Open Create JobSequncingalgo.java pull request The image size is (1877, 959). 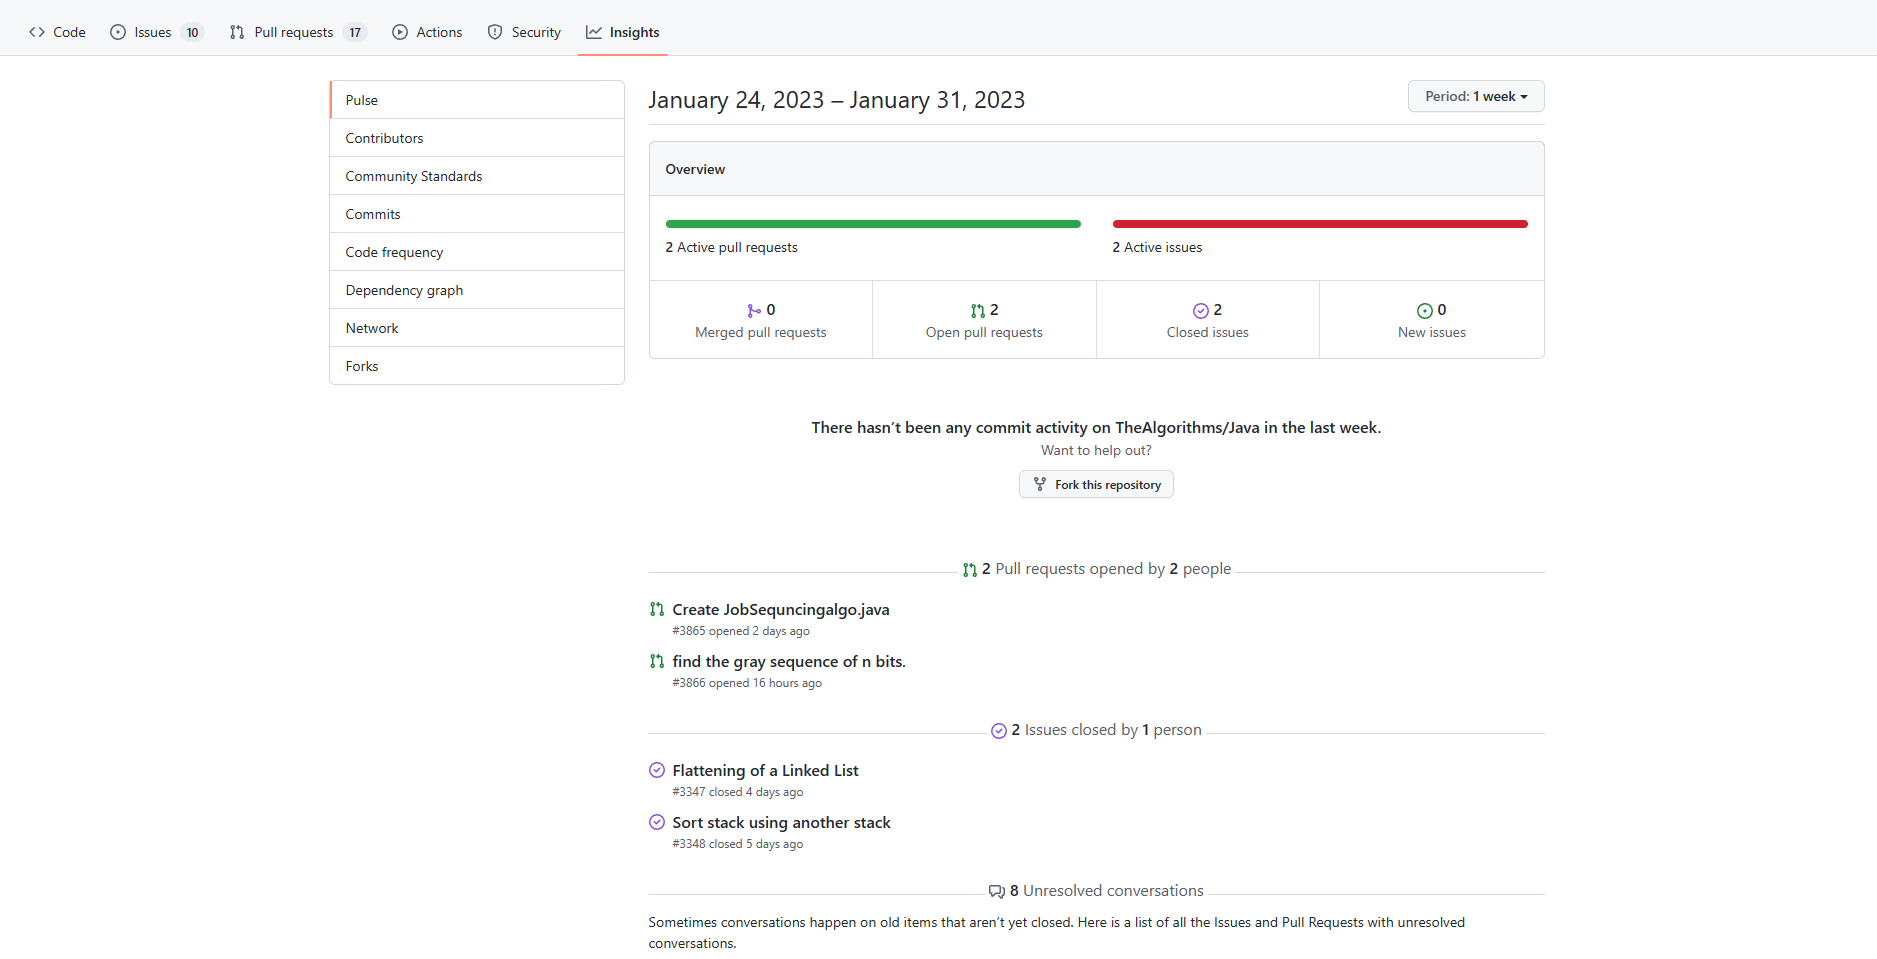781,609
